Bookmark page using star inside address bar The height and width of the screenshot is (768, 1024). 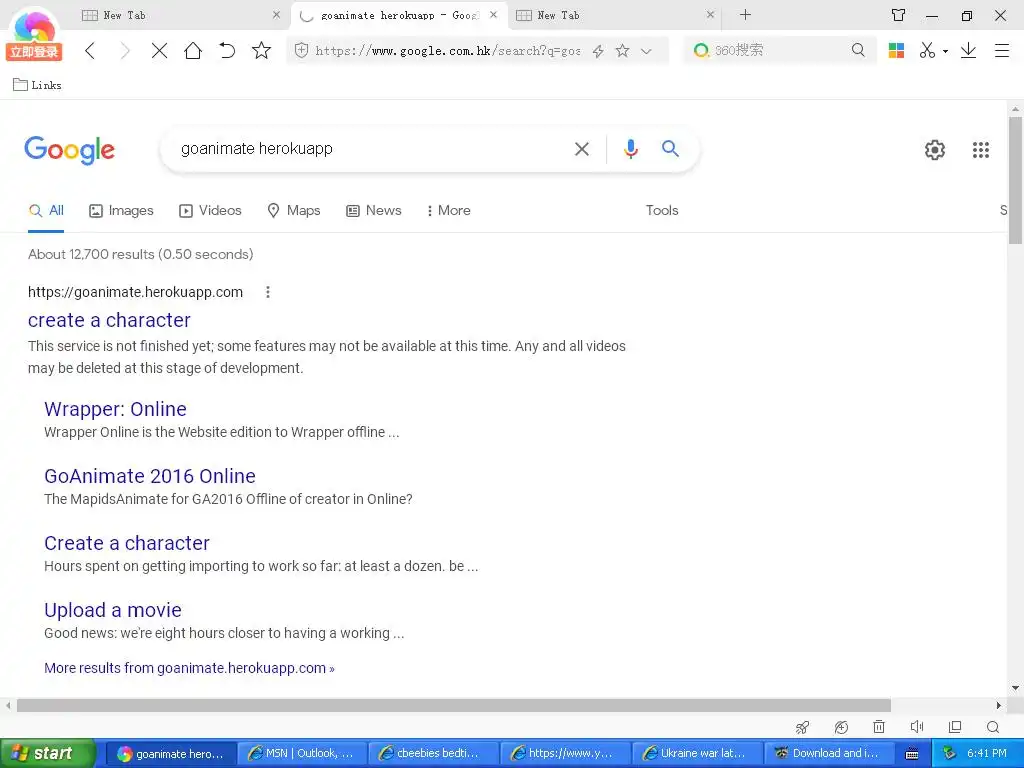622,50
